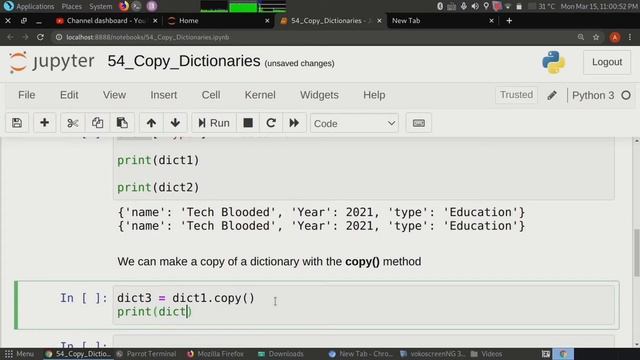This screenshot has height=360, width=640.
Task: Open the Edit menu
Action: [69, 95]
